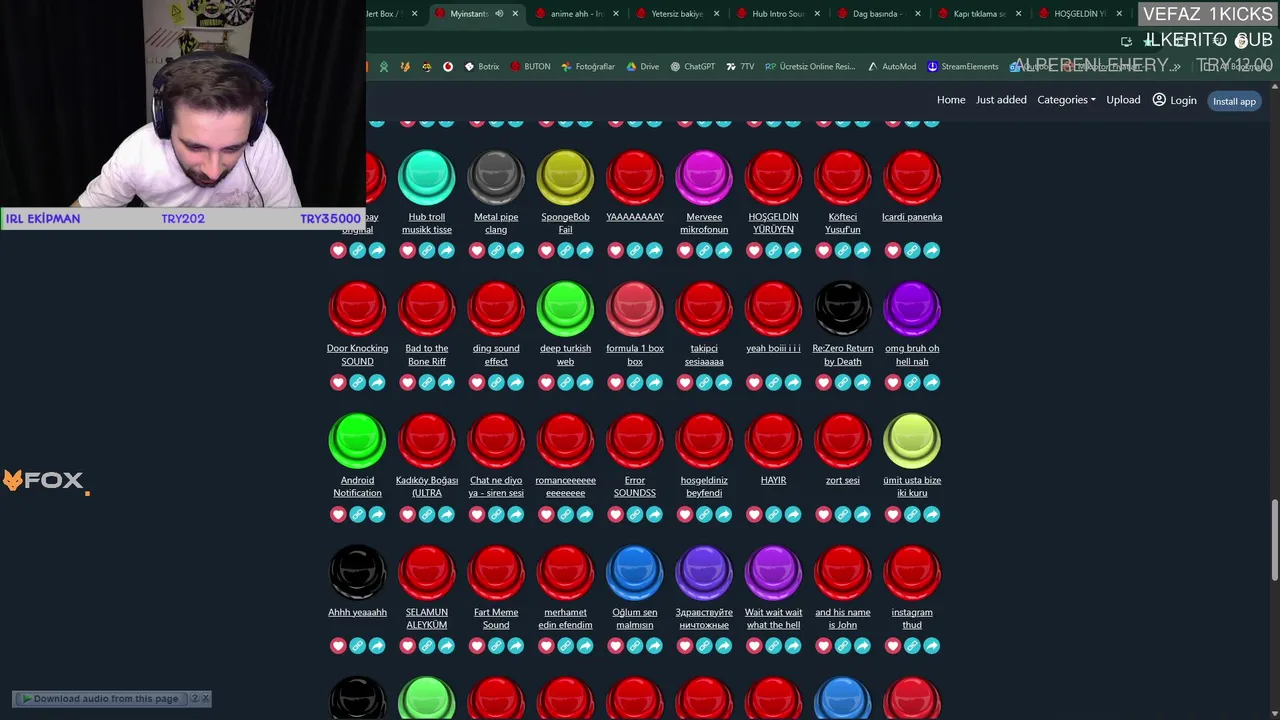Share Bad to the Bone Riff
Image resolution: width=1280 pixels, height=720 pixels.
coord(446,383)
